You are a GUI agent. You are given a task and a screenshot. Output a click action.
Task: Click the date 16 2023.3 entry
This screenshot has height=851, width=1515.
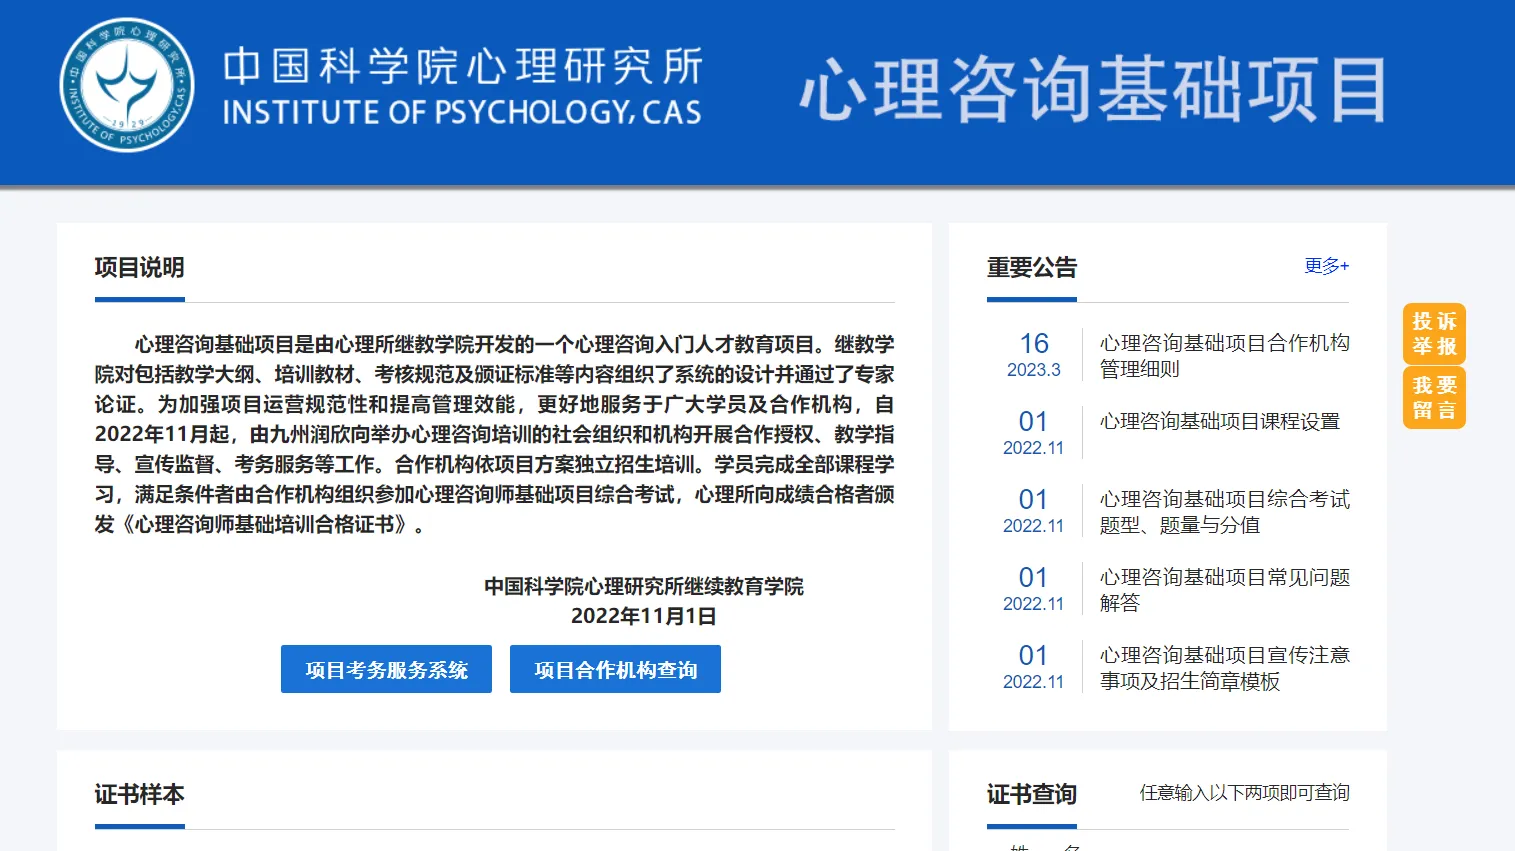(x=1033, y=355)
